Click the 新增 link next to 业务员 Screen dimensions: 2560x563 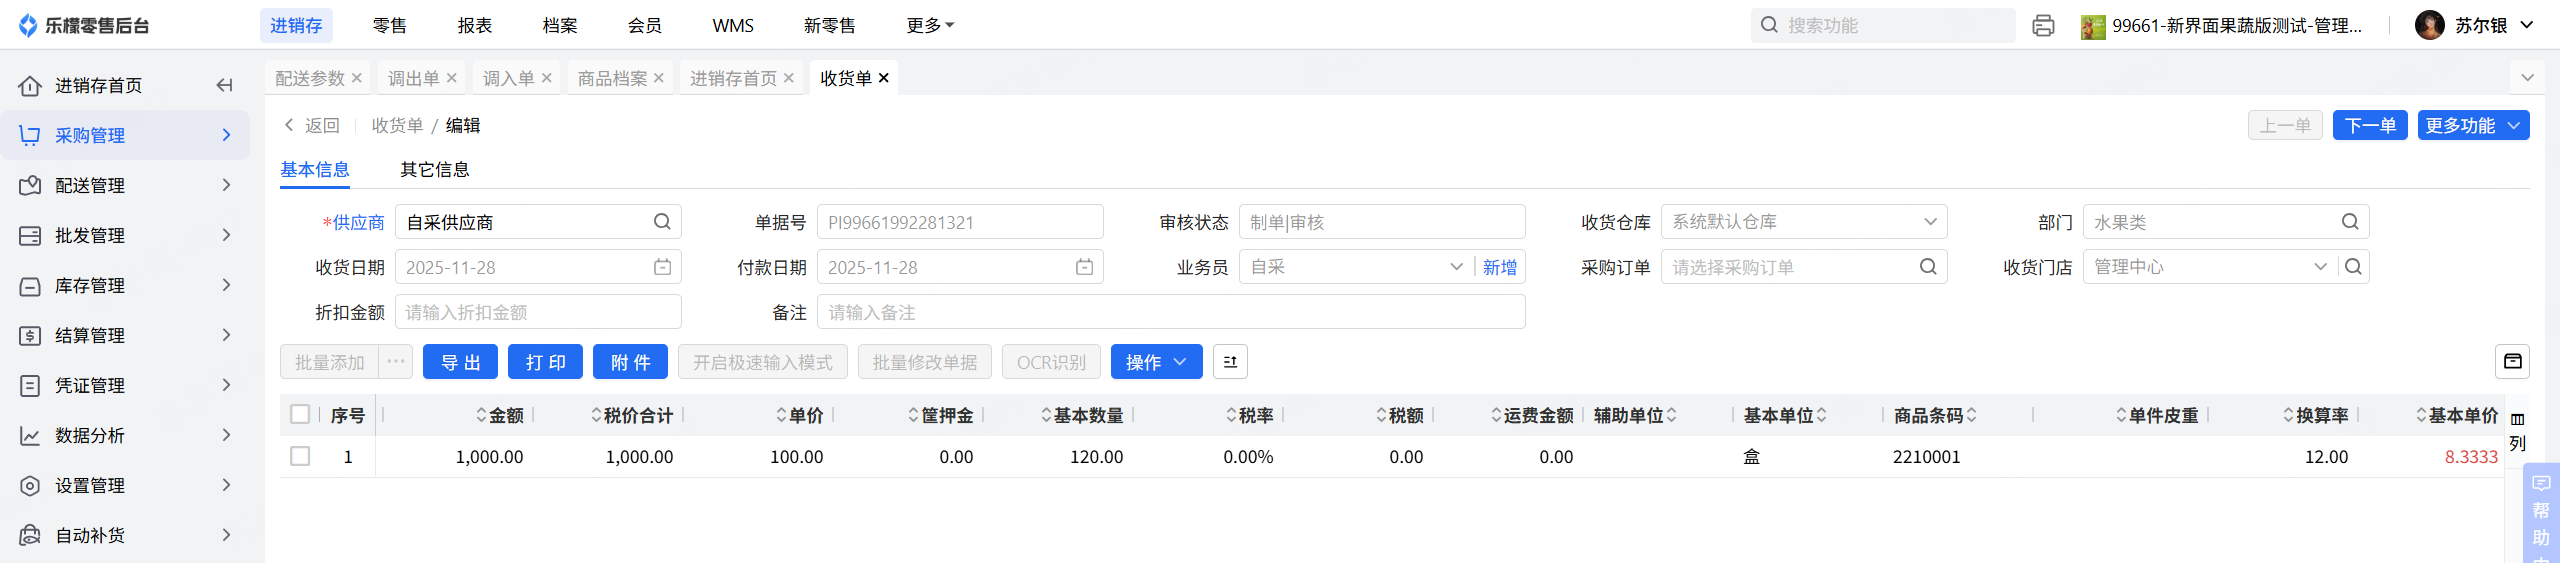click(1500, 267)
